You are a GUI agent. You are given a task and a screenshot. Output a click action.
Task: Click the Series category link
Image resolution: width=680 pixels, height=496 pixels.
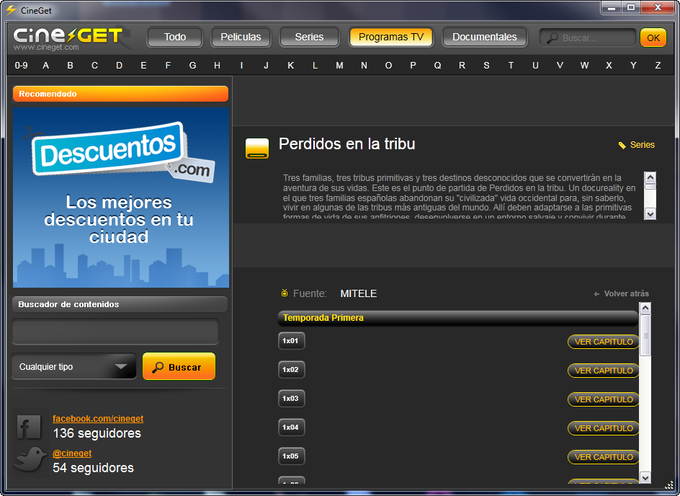(x=642, y=145)
